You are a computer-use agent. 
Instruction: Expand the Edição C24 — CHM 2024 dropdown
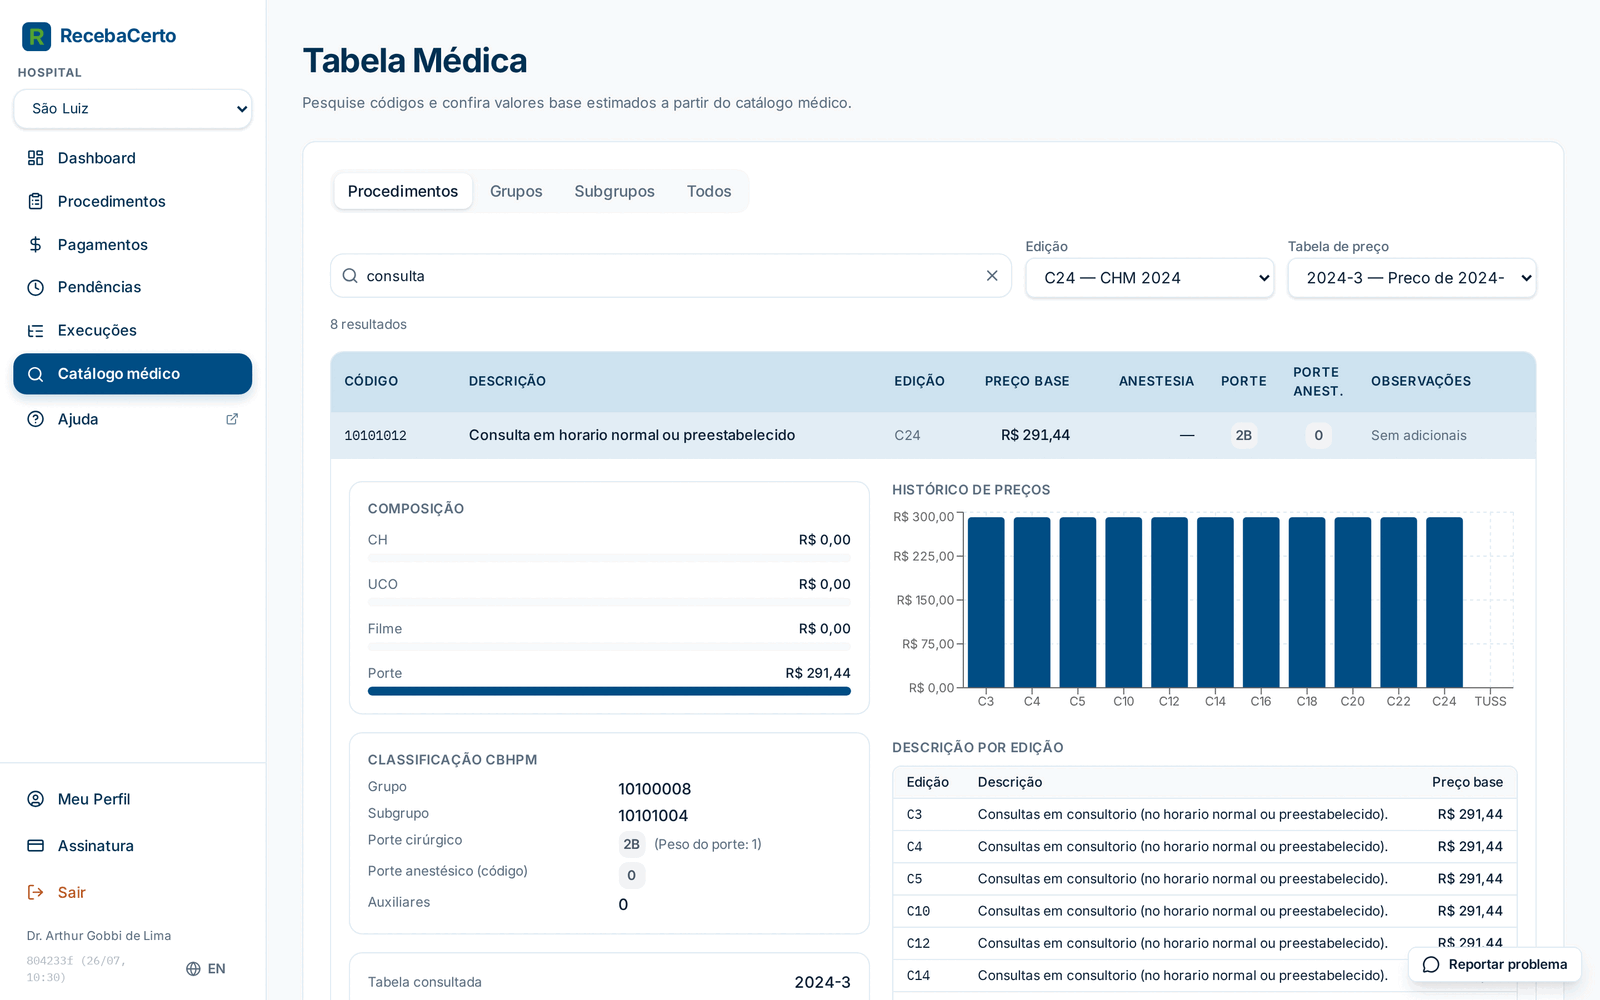(1150, 278)
